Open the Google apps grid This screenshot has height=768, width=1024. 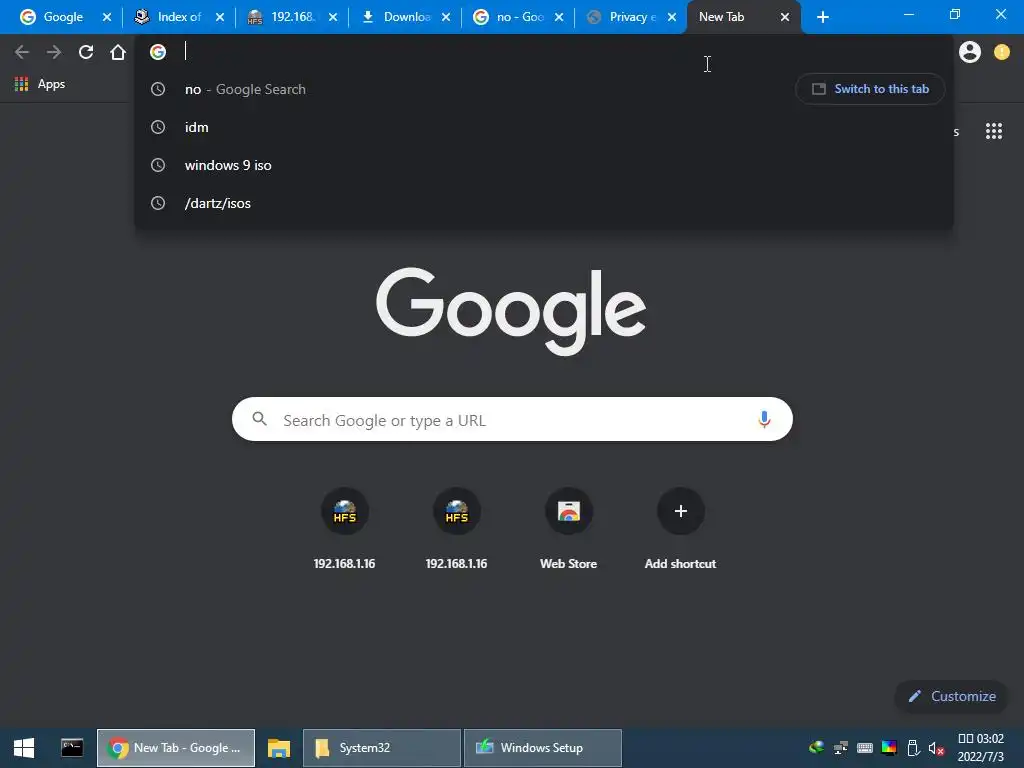coord(994,131)
